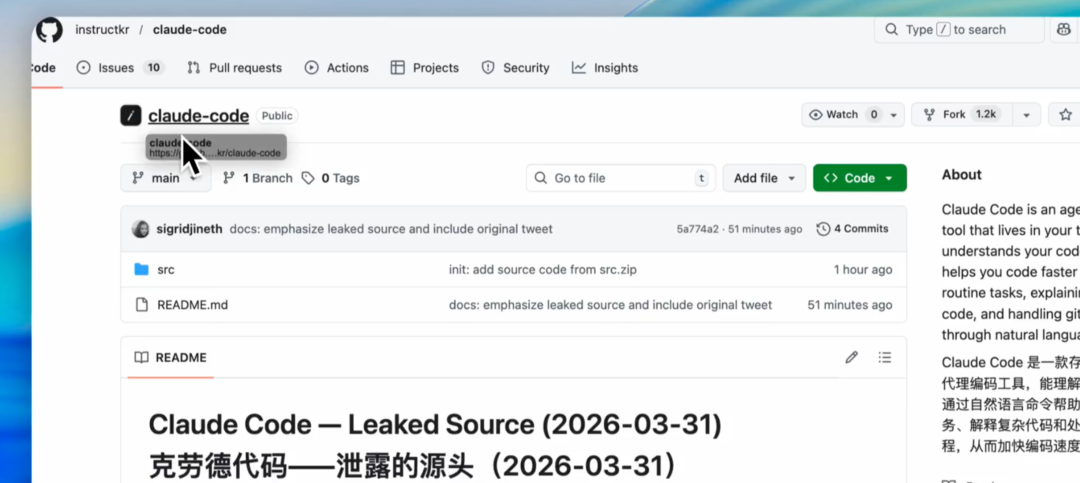Click the star icon button
This screenshot has width=1080, height=483.
coord(1065,115)
